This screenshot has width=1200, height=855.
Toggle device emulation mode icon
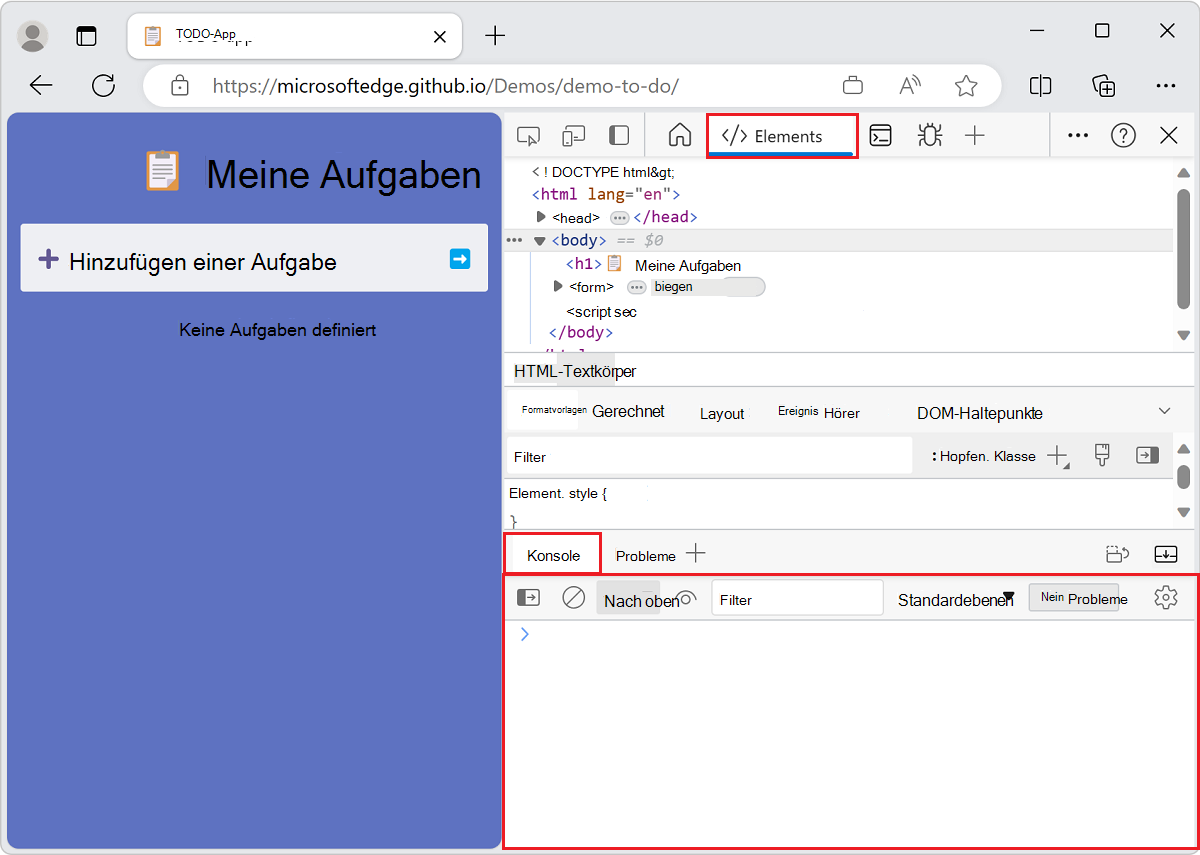pos(574,135)
